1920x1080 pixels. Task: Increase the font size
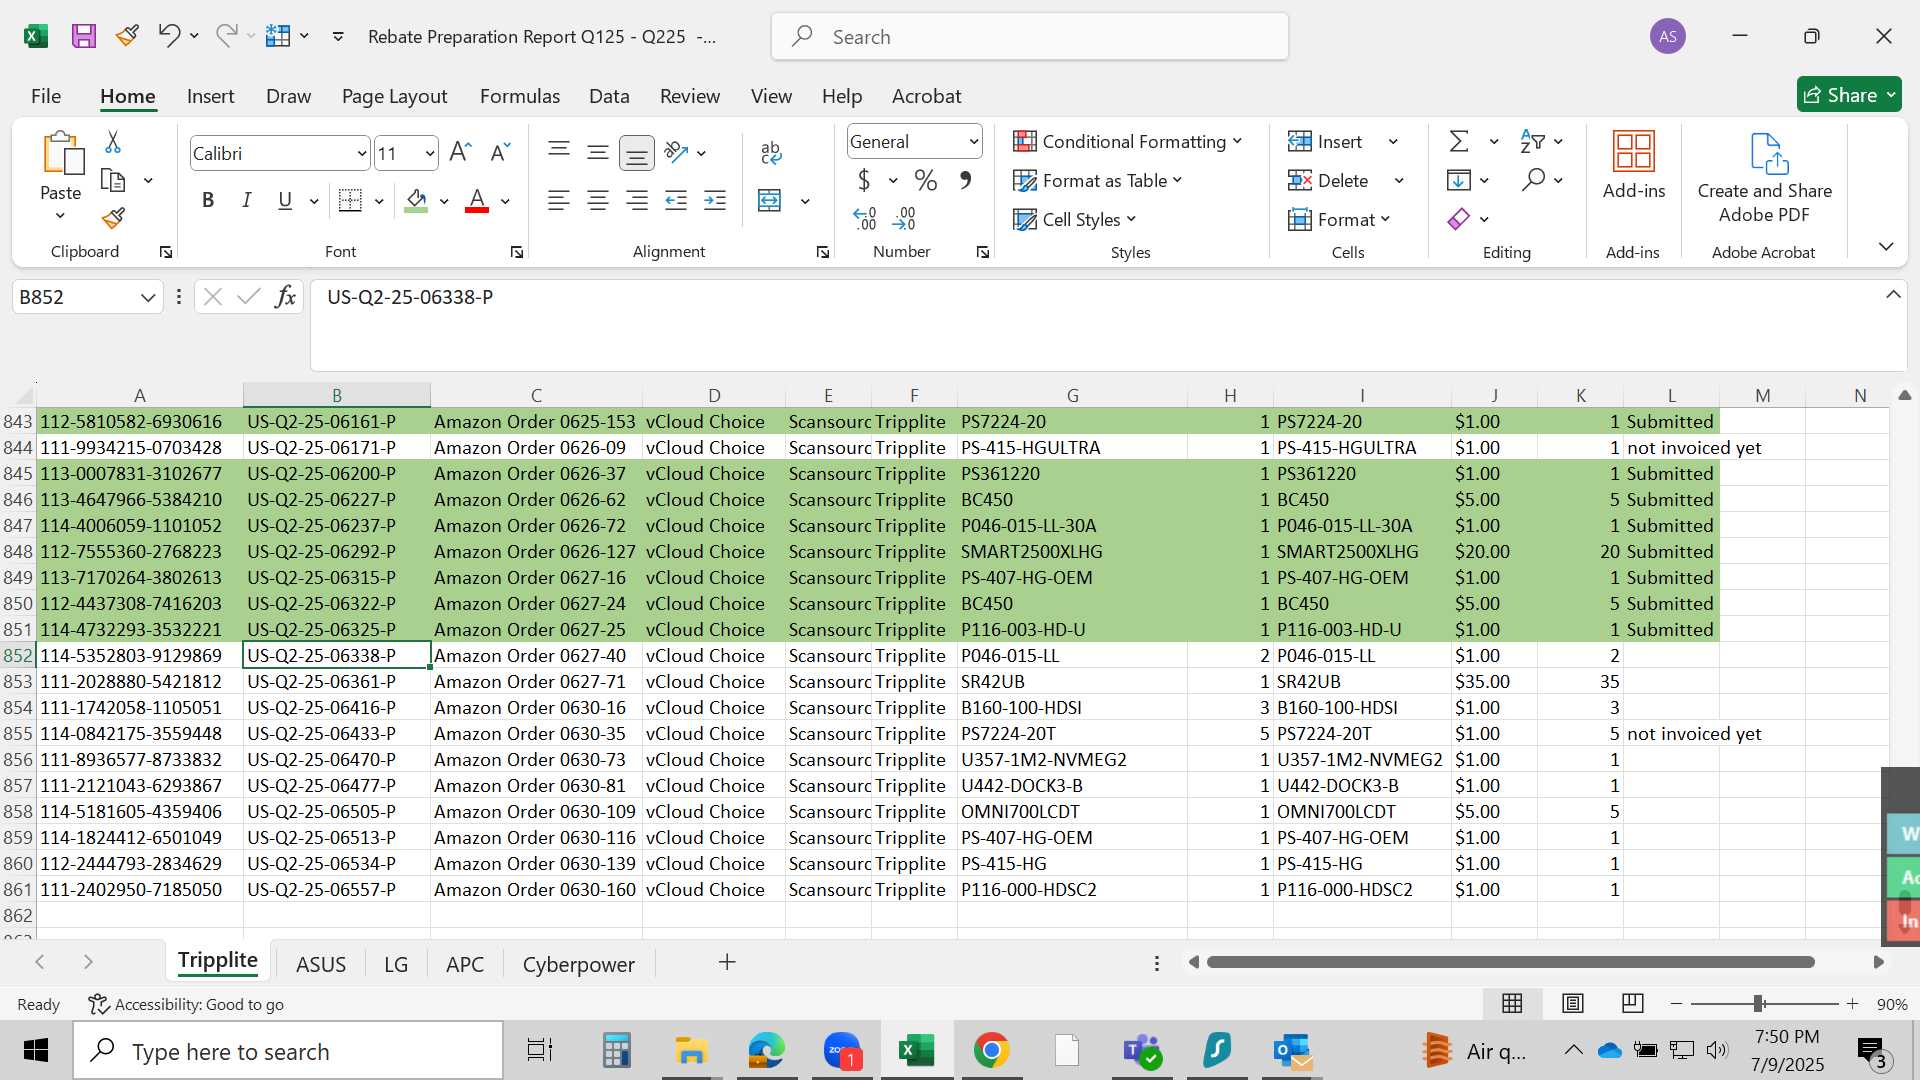click(460, 153)
